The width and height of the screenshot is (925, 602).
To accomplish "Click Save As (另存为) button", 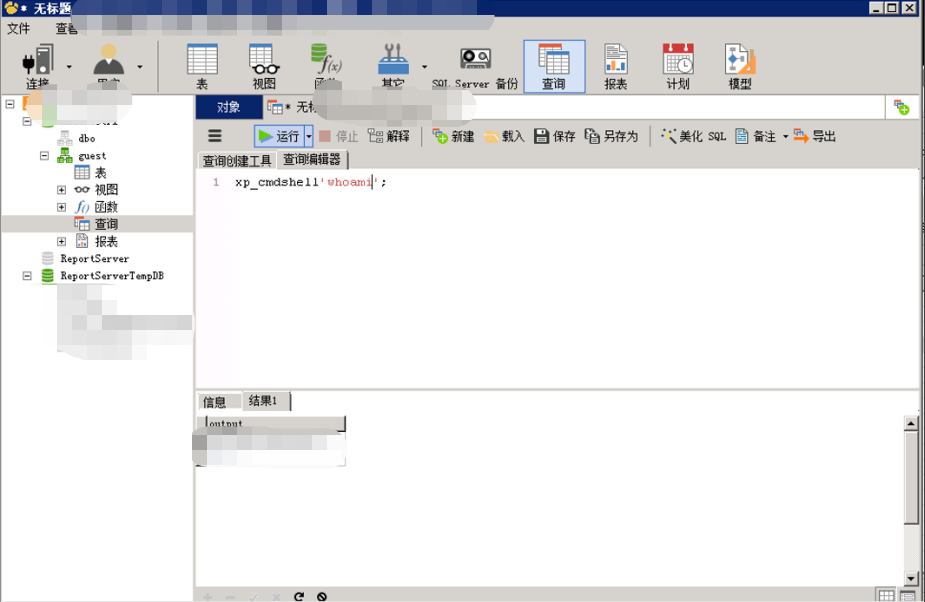I will [x=611, y=136].
